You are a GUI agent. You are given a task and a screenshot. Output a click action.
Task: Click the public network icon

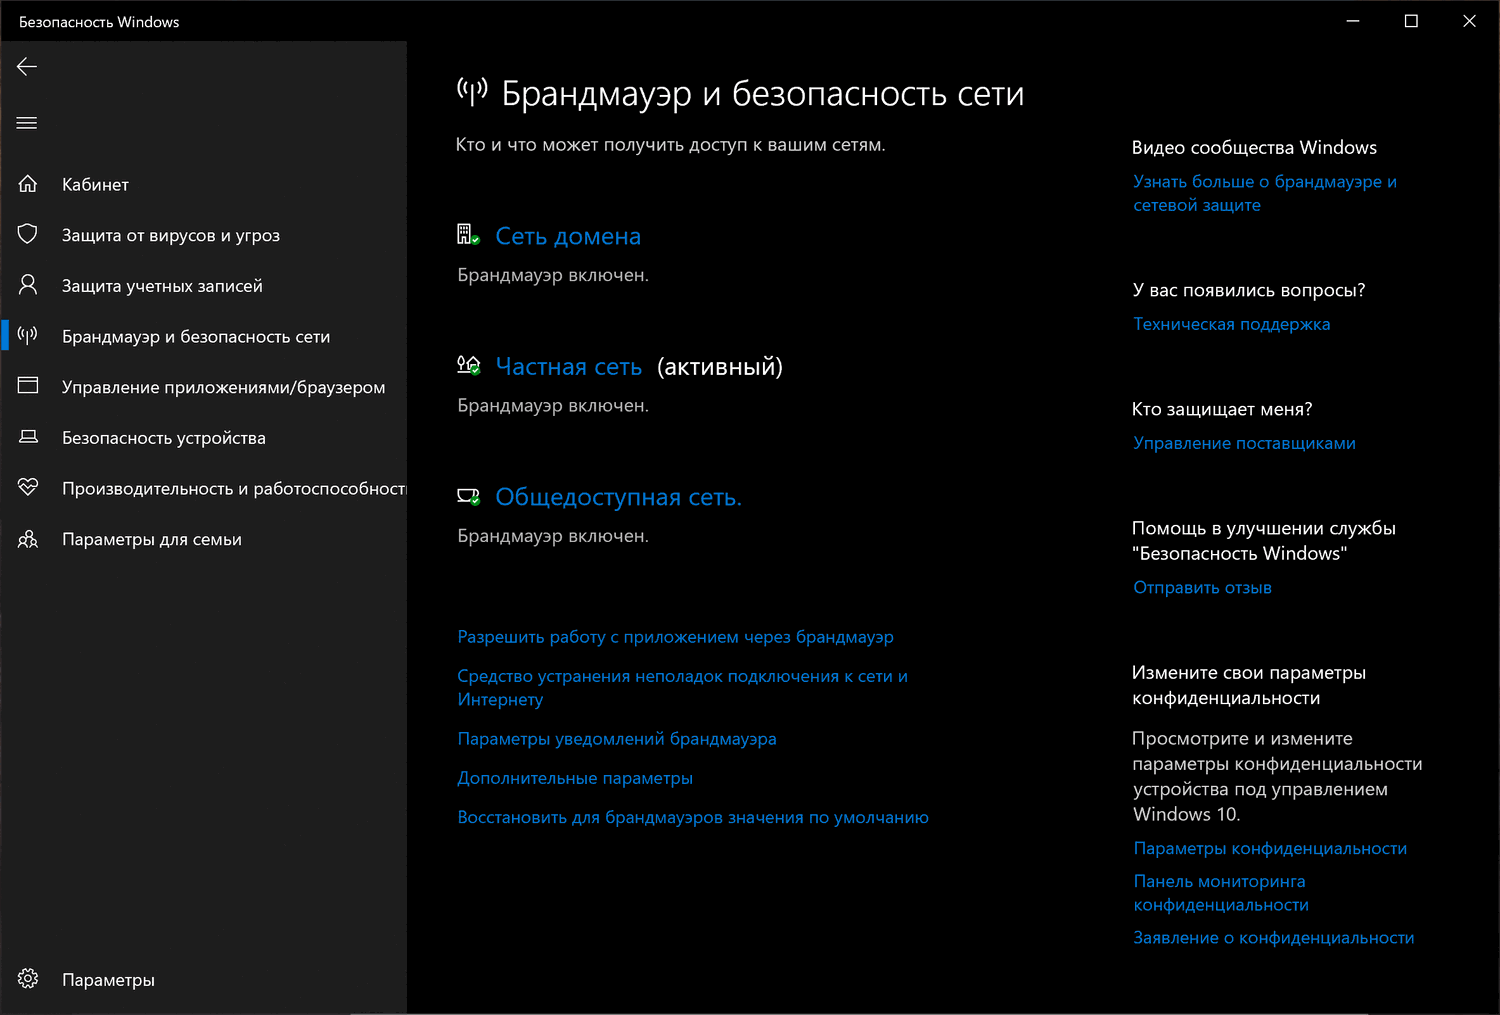pyautogui.click(x=468, y=496)
